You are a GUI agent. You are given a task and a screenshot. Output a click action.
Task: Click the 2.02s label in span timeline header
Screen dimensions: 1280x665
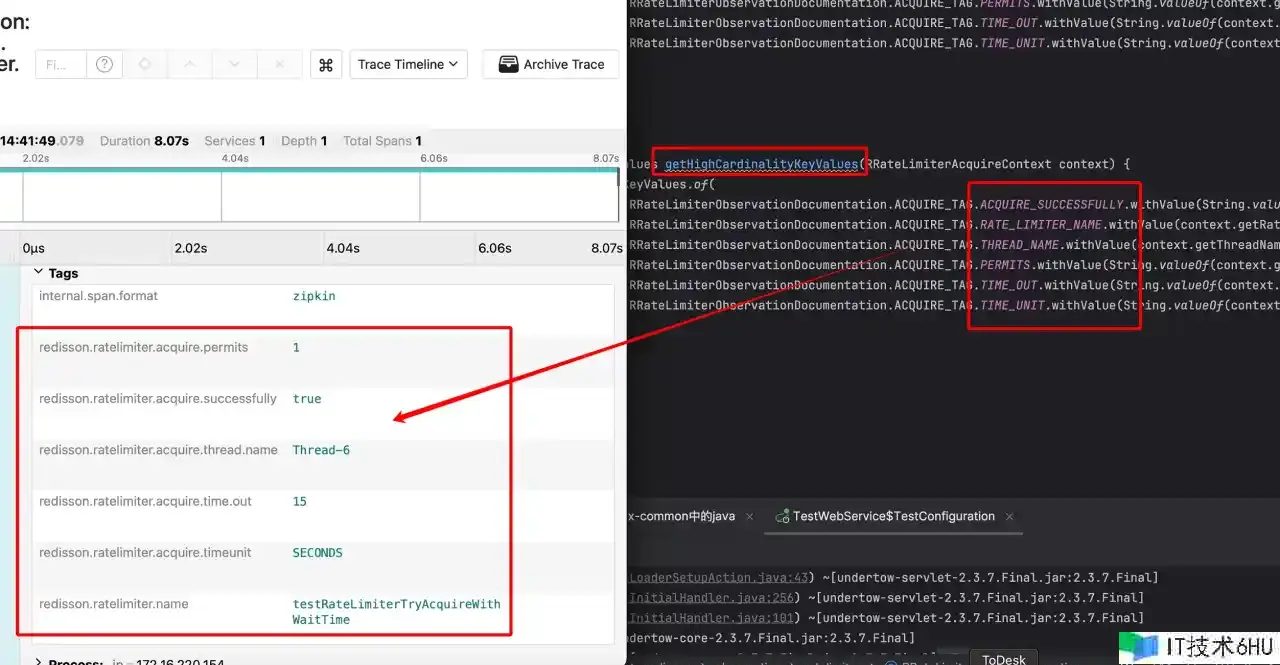(x=191, y=248)
